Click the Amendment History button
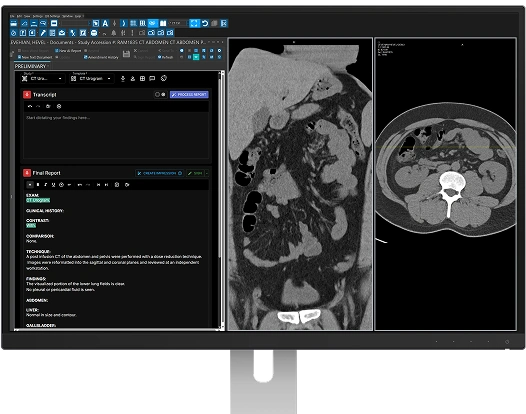The image size is (526, 414). click(x=101, y=57)
